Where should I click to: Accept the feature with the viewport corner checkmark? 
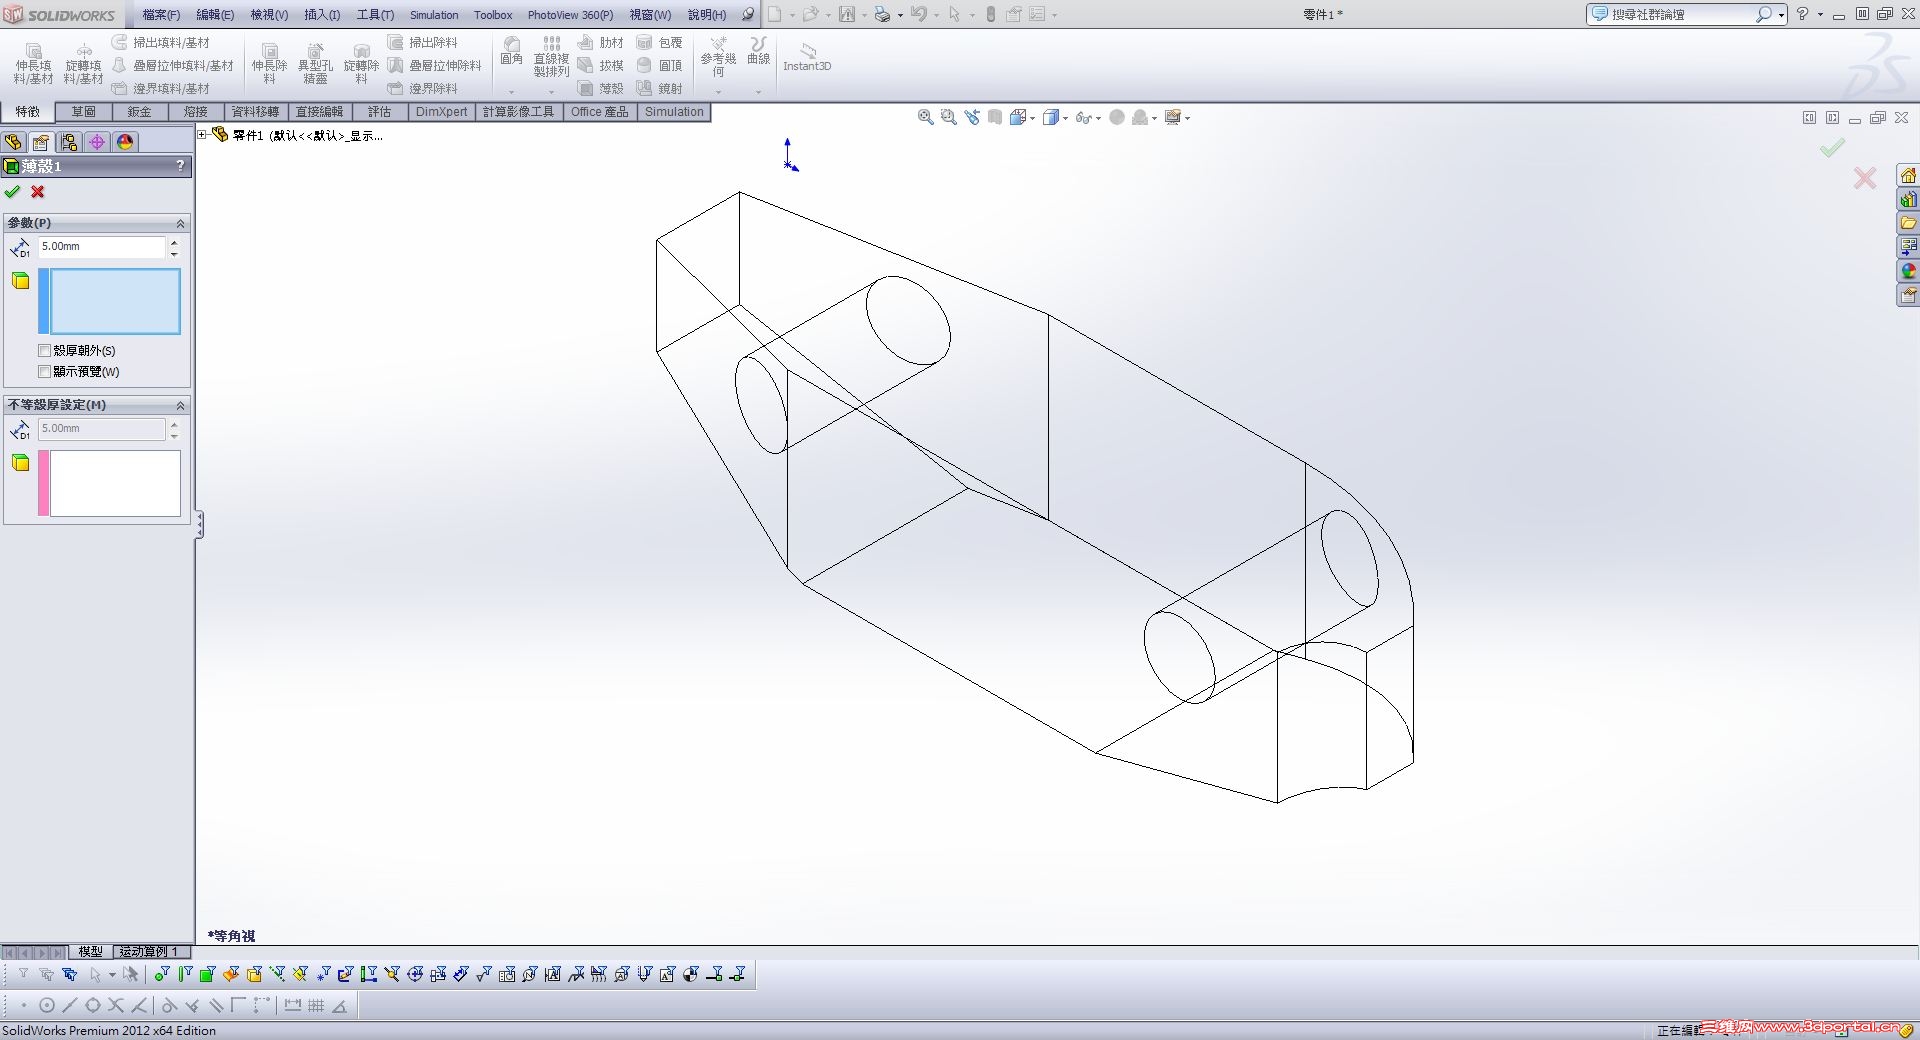[1832, 148]
